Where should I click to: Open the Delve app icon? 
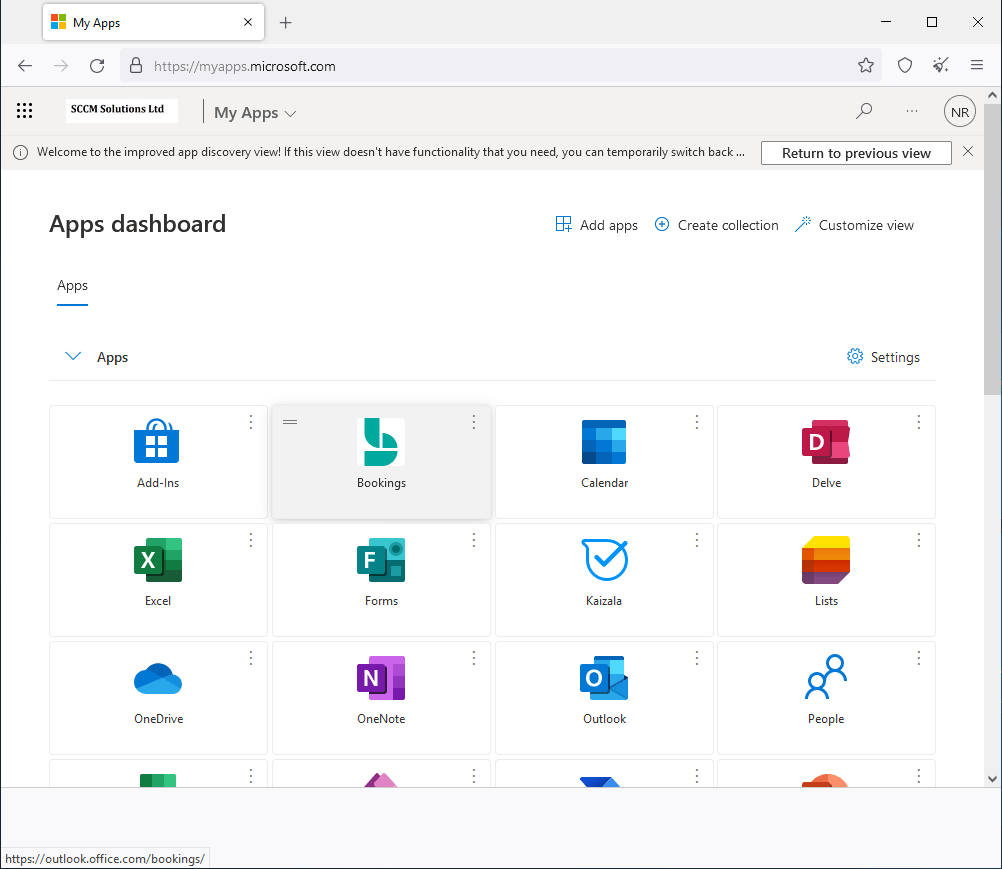[x=826, y=443]
